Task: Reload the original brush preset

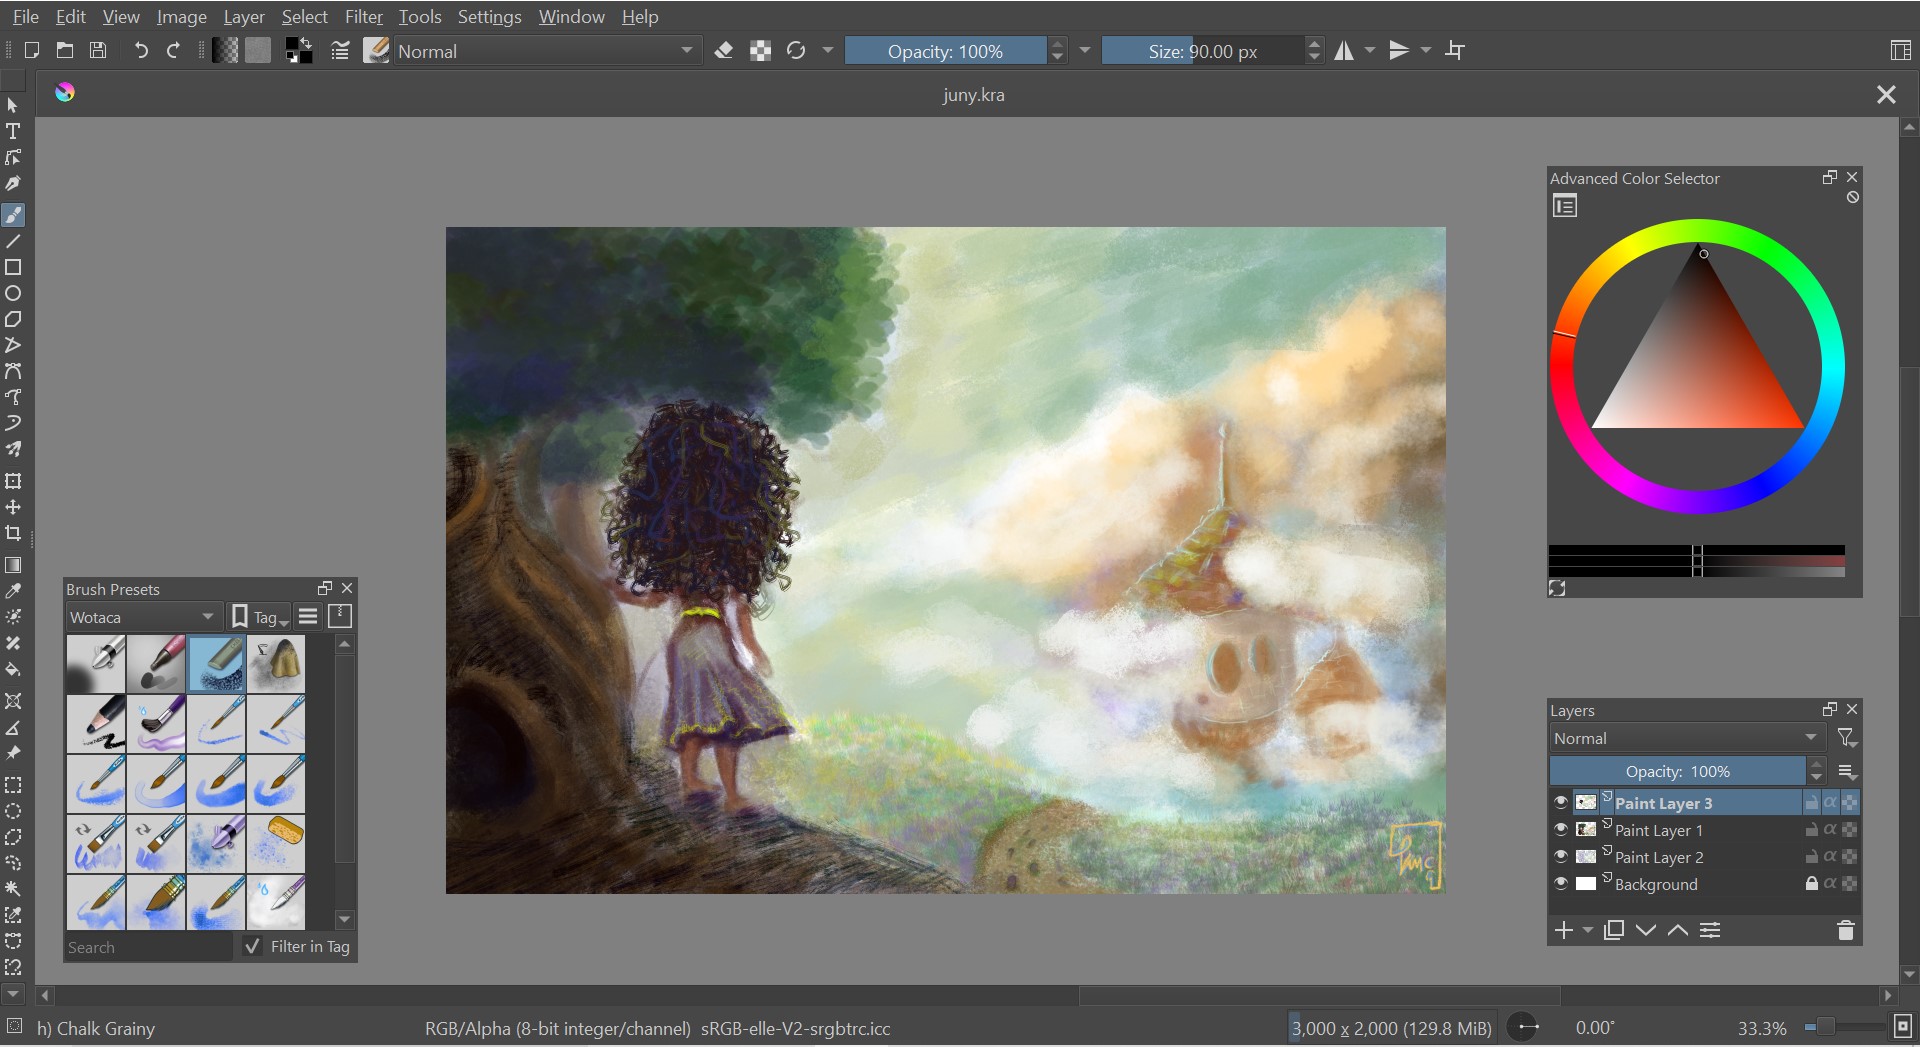Action: tap(796, 50)
